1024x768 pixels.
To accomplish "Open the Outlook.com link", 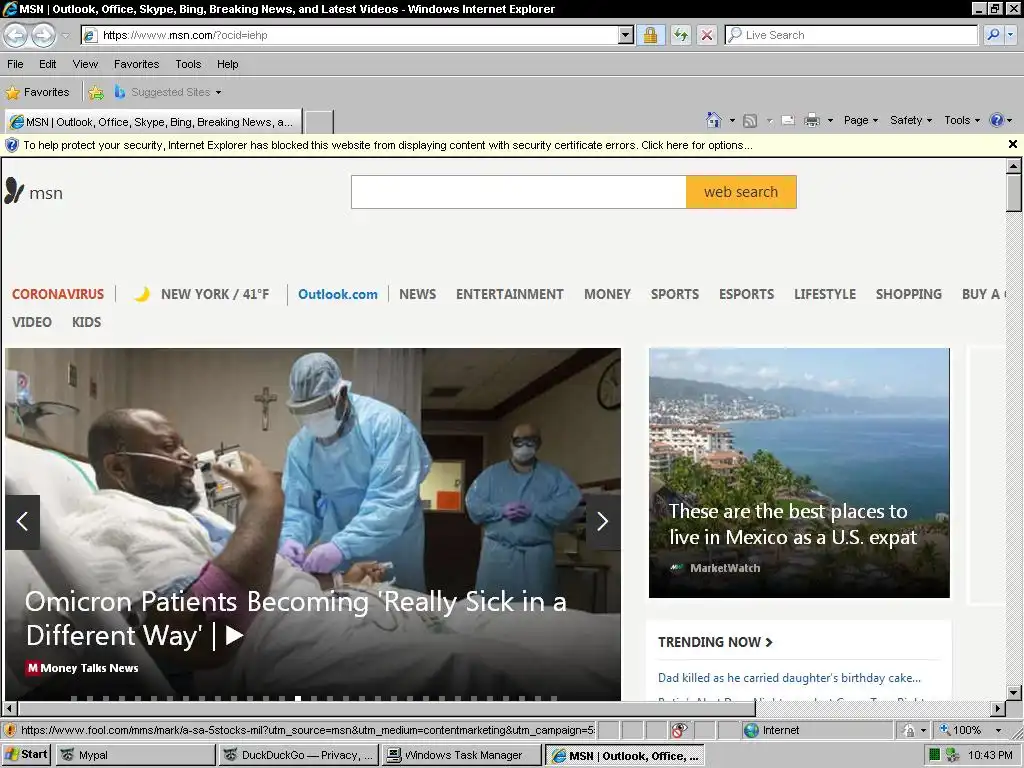I will tap(338, 294).
